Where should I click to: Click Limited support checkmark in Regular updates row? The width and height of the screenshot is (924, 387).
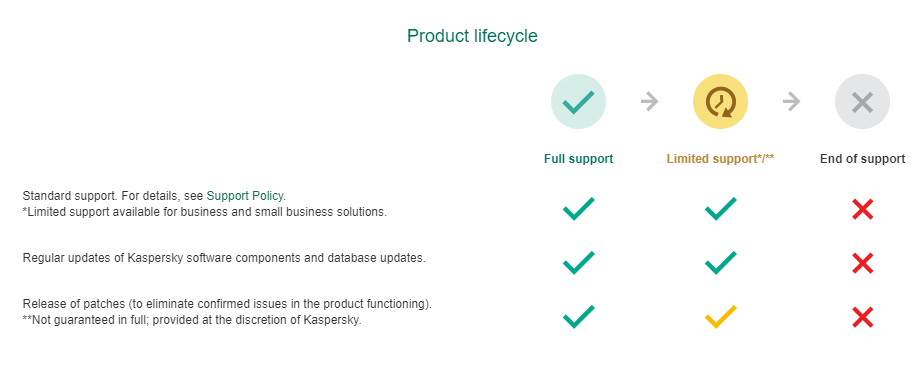[720, 263]
